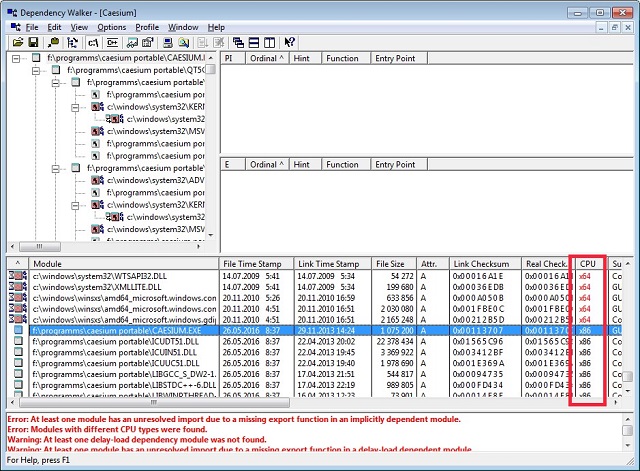The image size is (640, 471).
Task: Collapse the second system32\KERN tree node
Action: (75, 206)
